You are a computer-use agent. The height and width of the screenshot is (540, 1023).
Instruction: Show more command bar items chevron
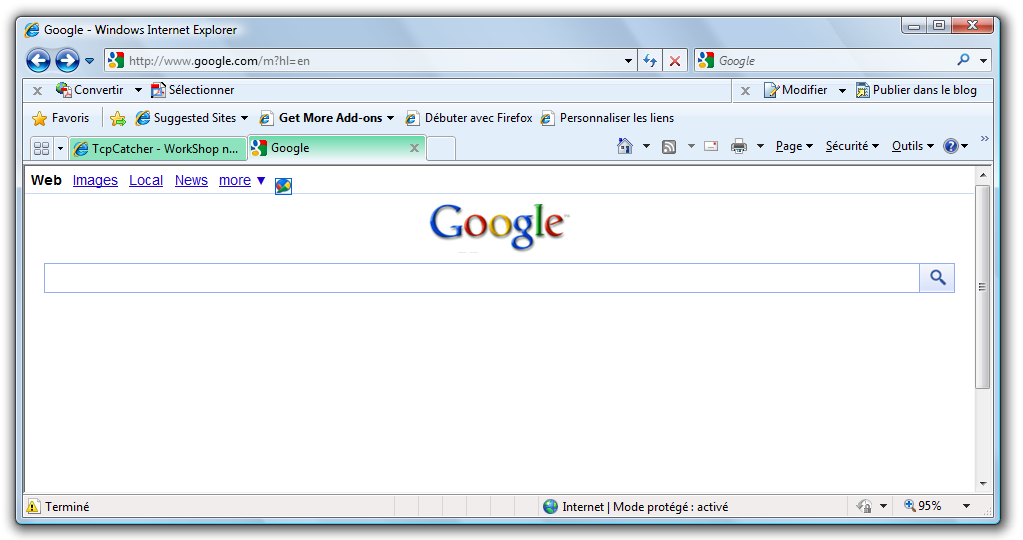pyautogui.click(x=985, y=138)
